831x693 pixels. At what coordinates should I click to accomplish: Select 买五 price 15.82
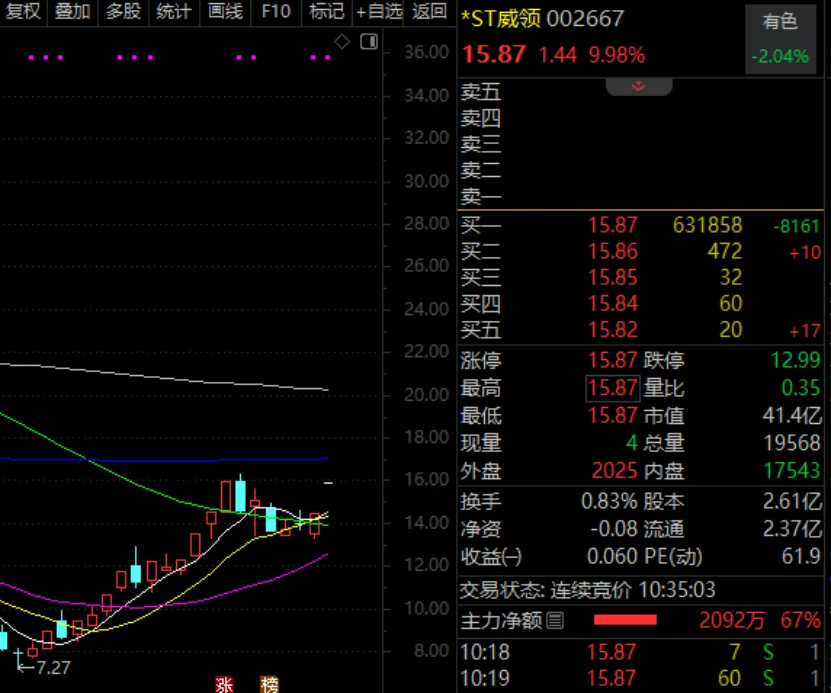[613, 330]
